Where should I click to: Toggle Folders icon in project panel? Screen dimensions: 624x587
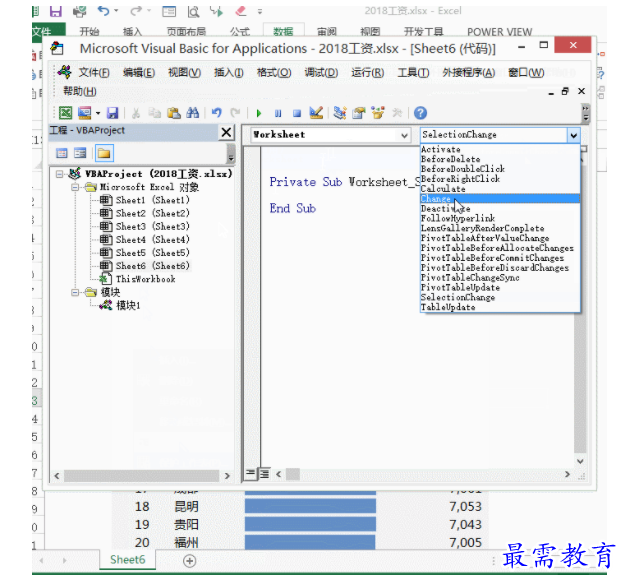(x=104, y=153)
